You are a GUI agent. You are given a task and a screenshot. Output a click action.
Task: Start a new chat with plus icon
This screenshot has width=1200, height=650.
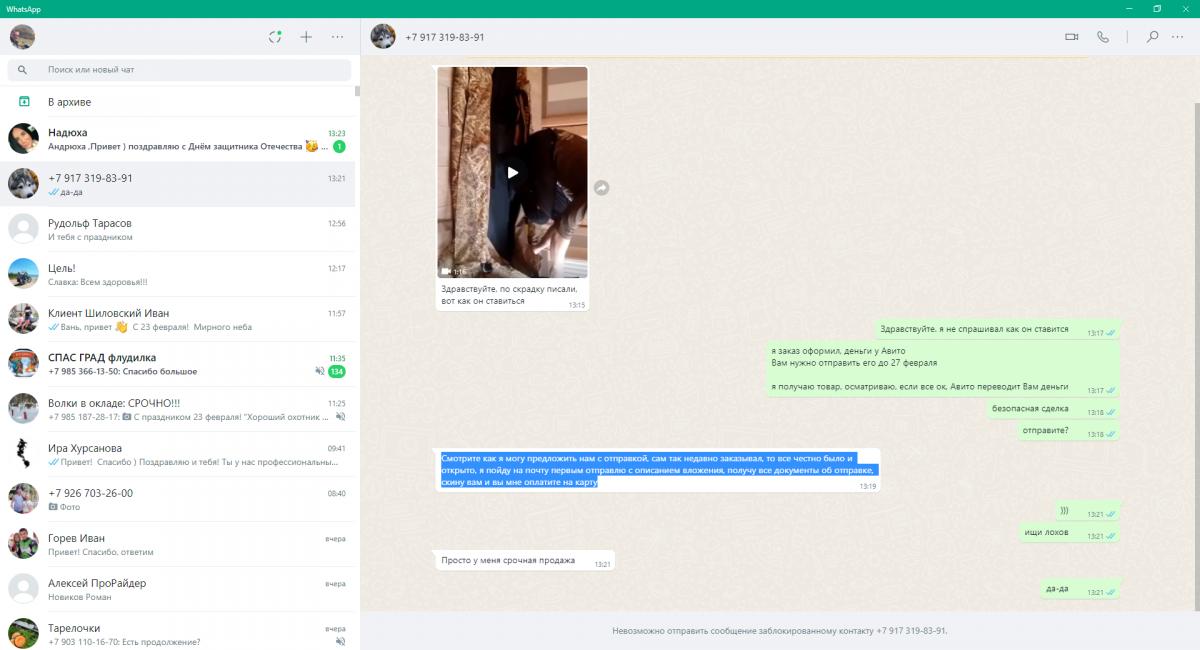(306, 37)
